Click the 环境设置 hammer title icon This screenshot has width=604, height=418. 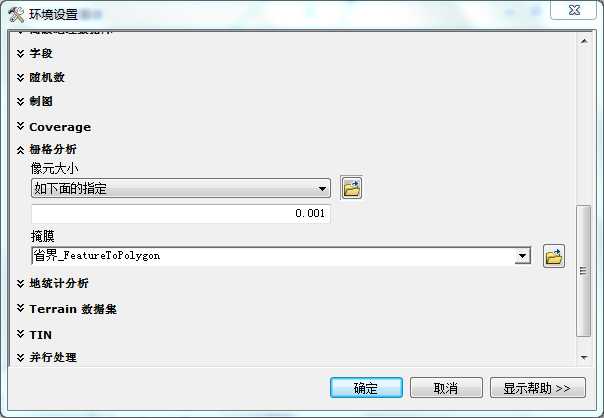pos(16,15)
